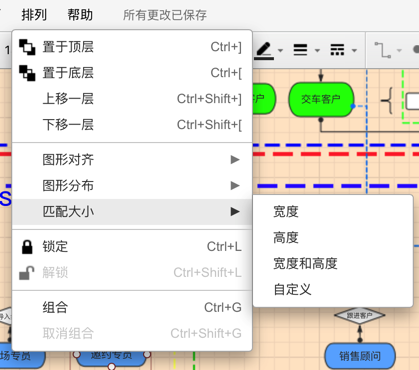Screen dimensions: 419x370
Task: Open the 帮助 menu
Action: 80,15
